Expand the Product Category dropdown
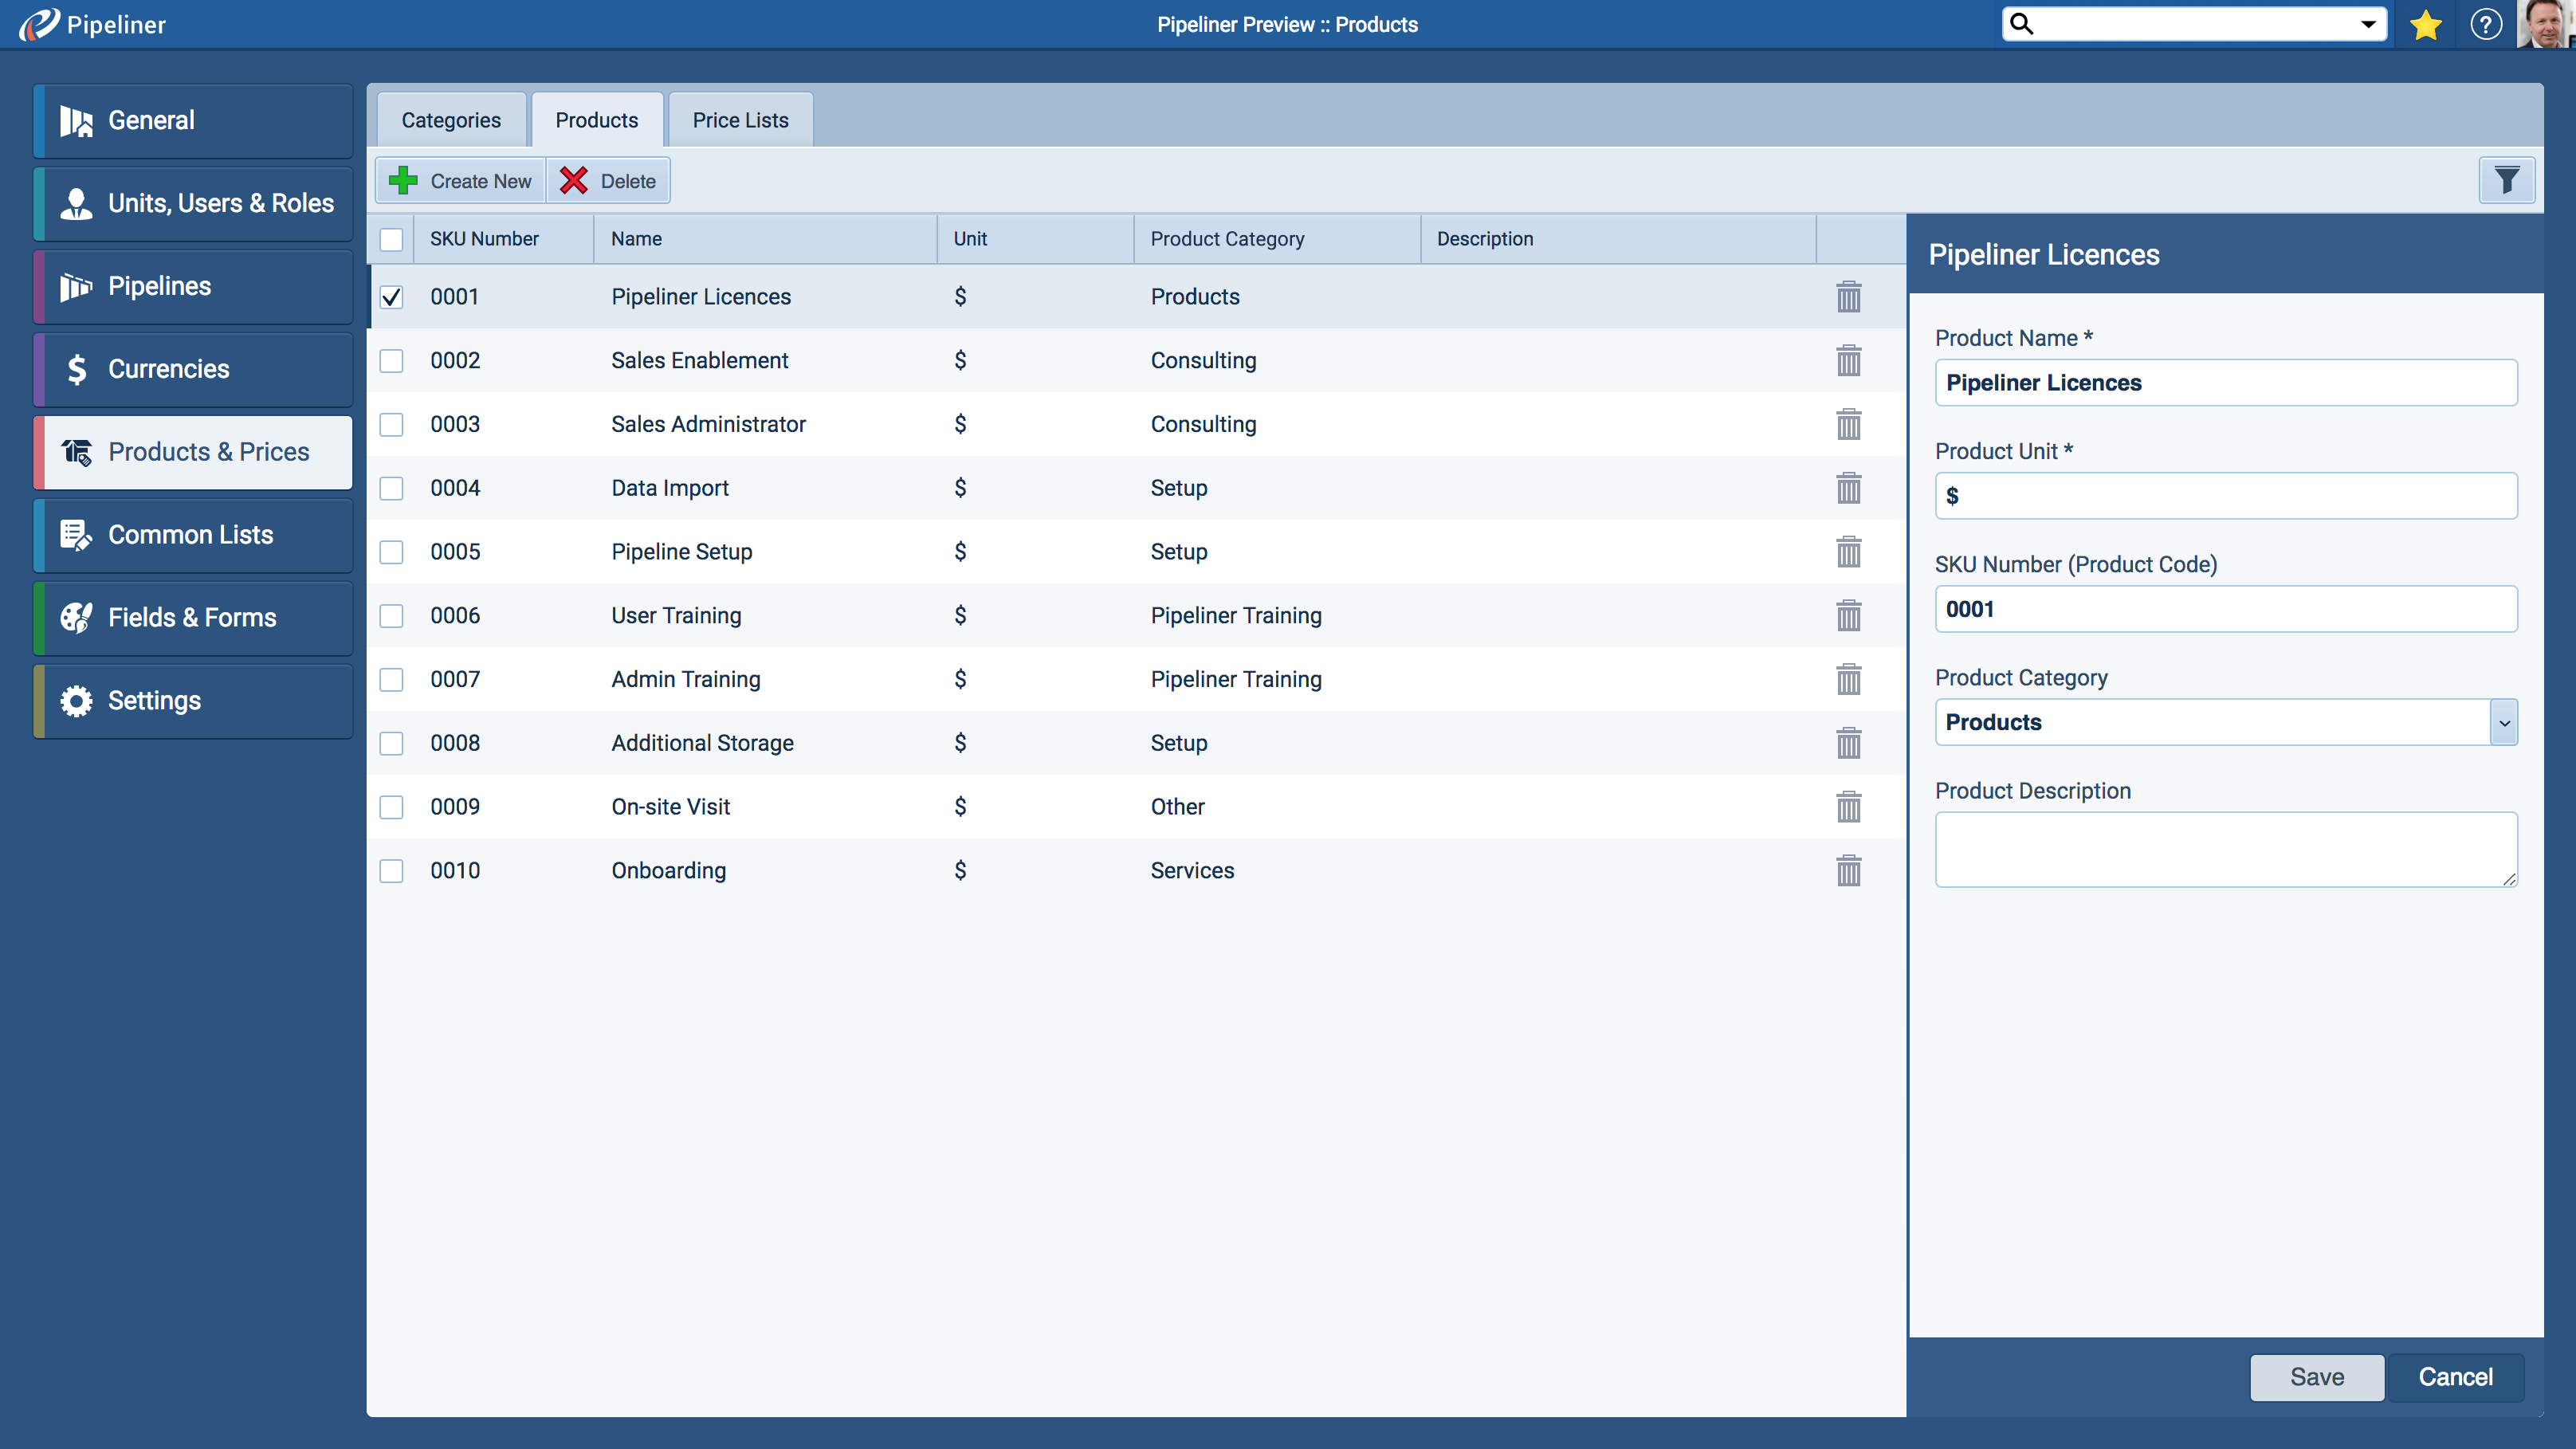Image resolution: width=2576 pixels, height=1449 pixels. pyautogui.click(x=2503, y=722)
